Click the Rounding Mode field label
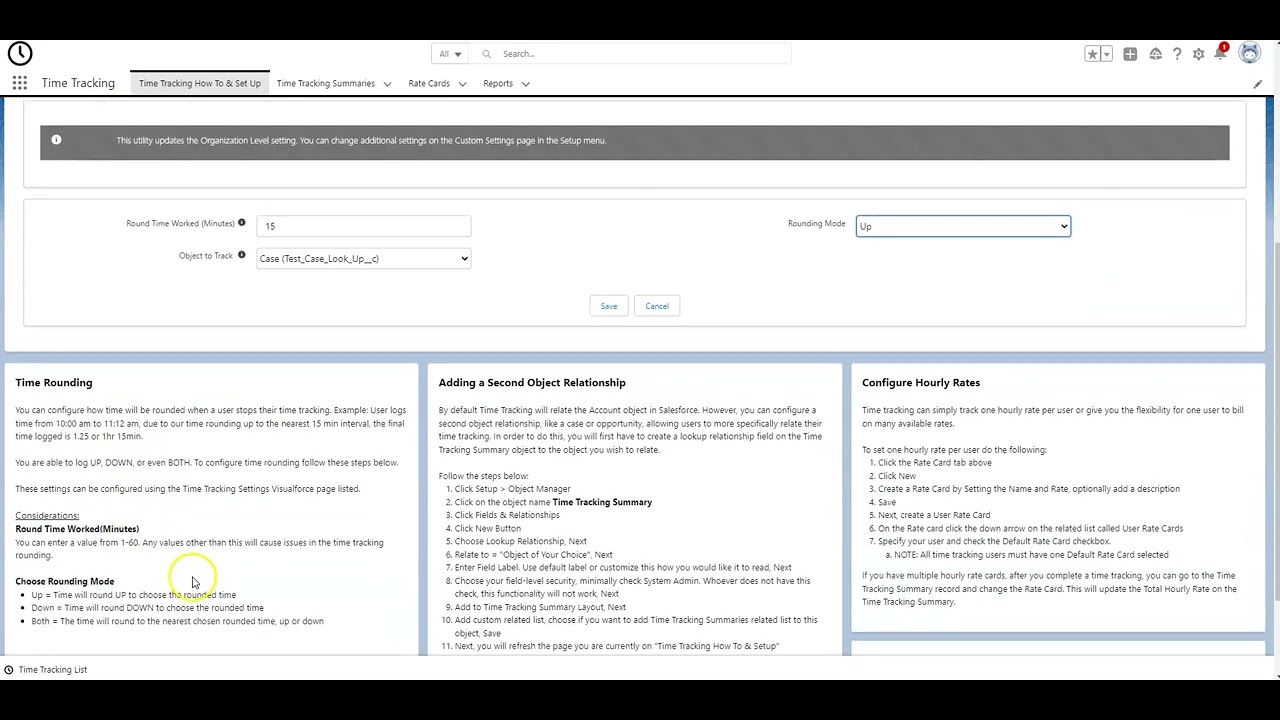 [x=816, y=224]
